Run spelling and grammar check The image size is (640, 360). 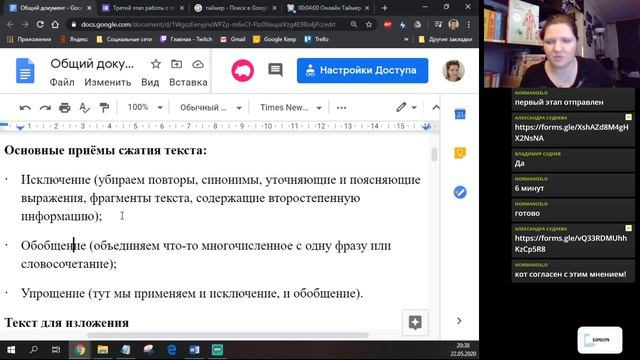pos(84,108)
